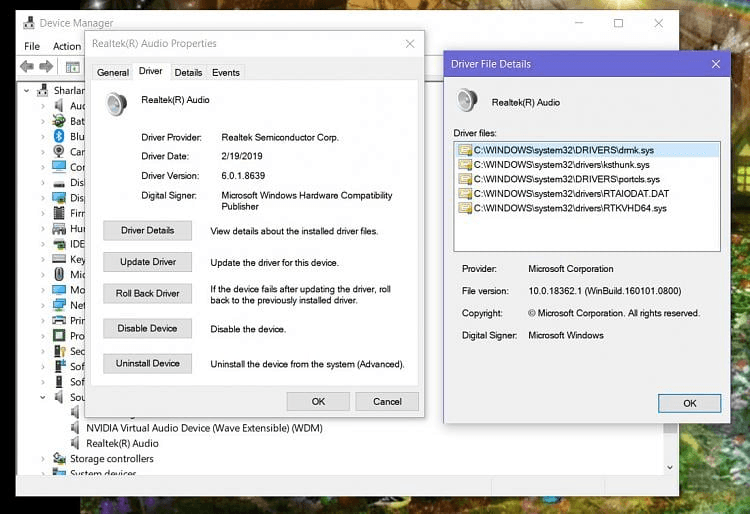Screen dimensions: 750x514
Task: Expand the Network adapters category arrow
Action: pyautogui.click(x=43, y=305)
